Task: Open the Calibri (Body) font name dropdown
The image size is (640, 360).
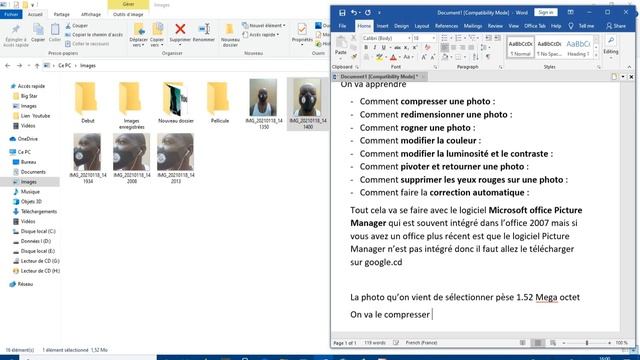Action: [409, 38]
